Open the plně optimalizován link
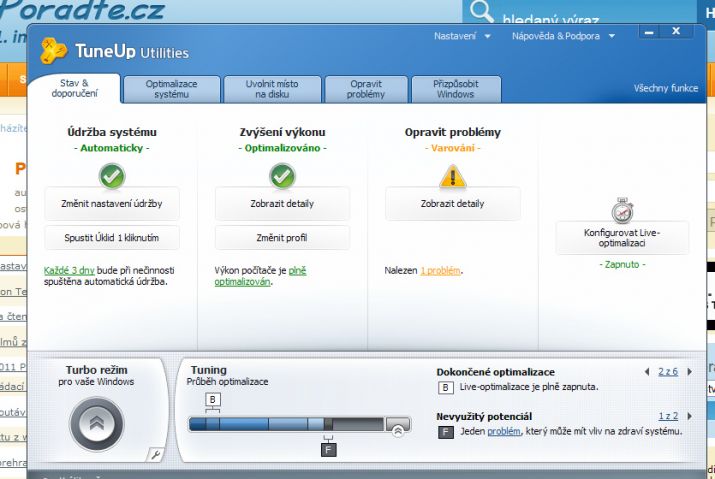Viewport: 715px width, 479px height. pyautogui.click(x=260, y=276)
